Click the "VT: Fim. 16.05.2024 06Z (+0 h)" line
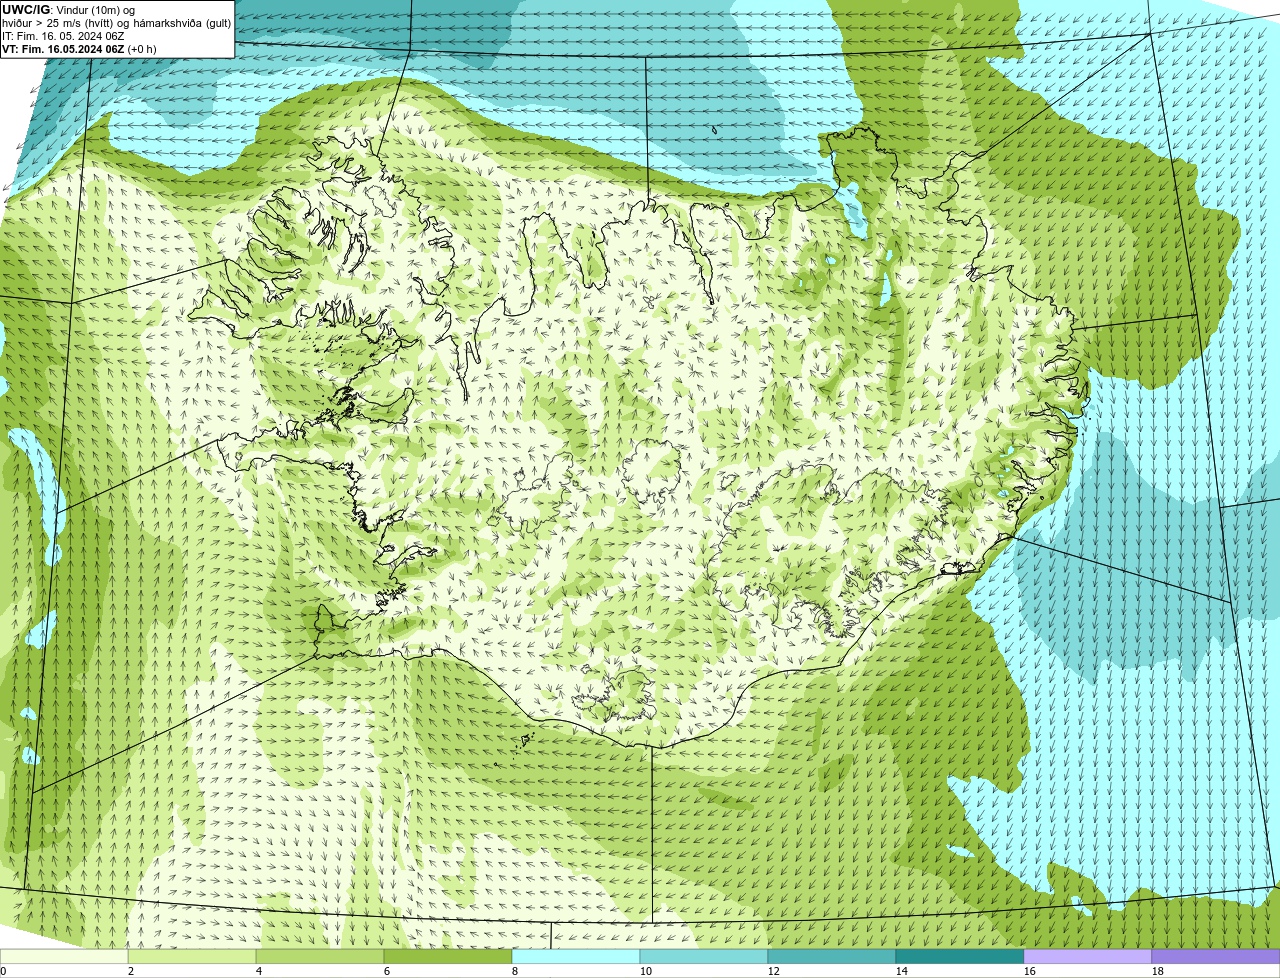1280x978 pixels. [x=79, y=49]
